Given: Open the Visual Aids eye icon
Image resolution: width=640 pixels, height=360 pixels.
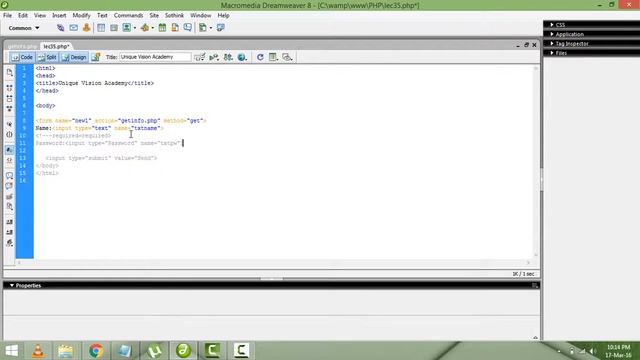Looking at the screenshot, I should [x=287, y=57].
